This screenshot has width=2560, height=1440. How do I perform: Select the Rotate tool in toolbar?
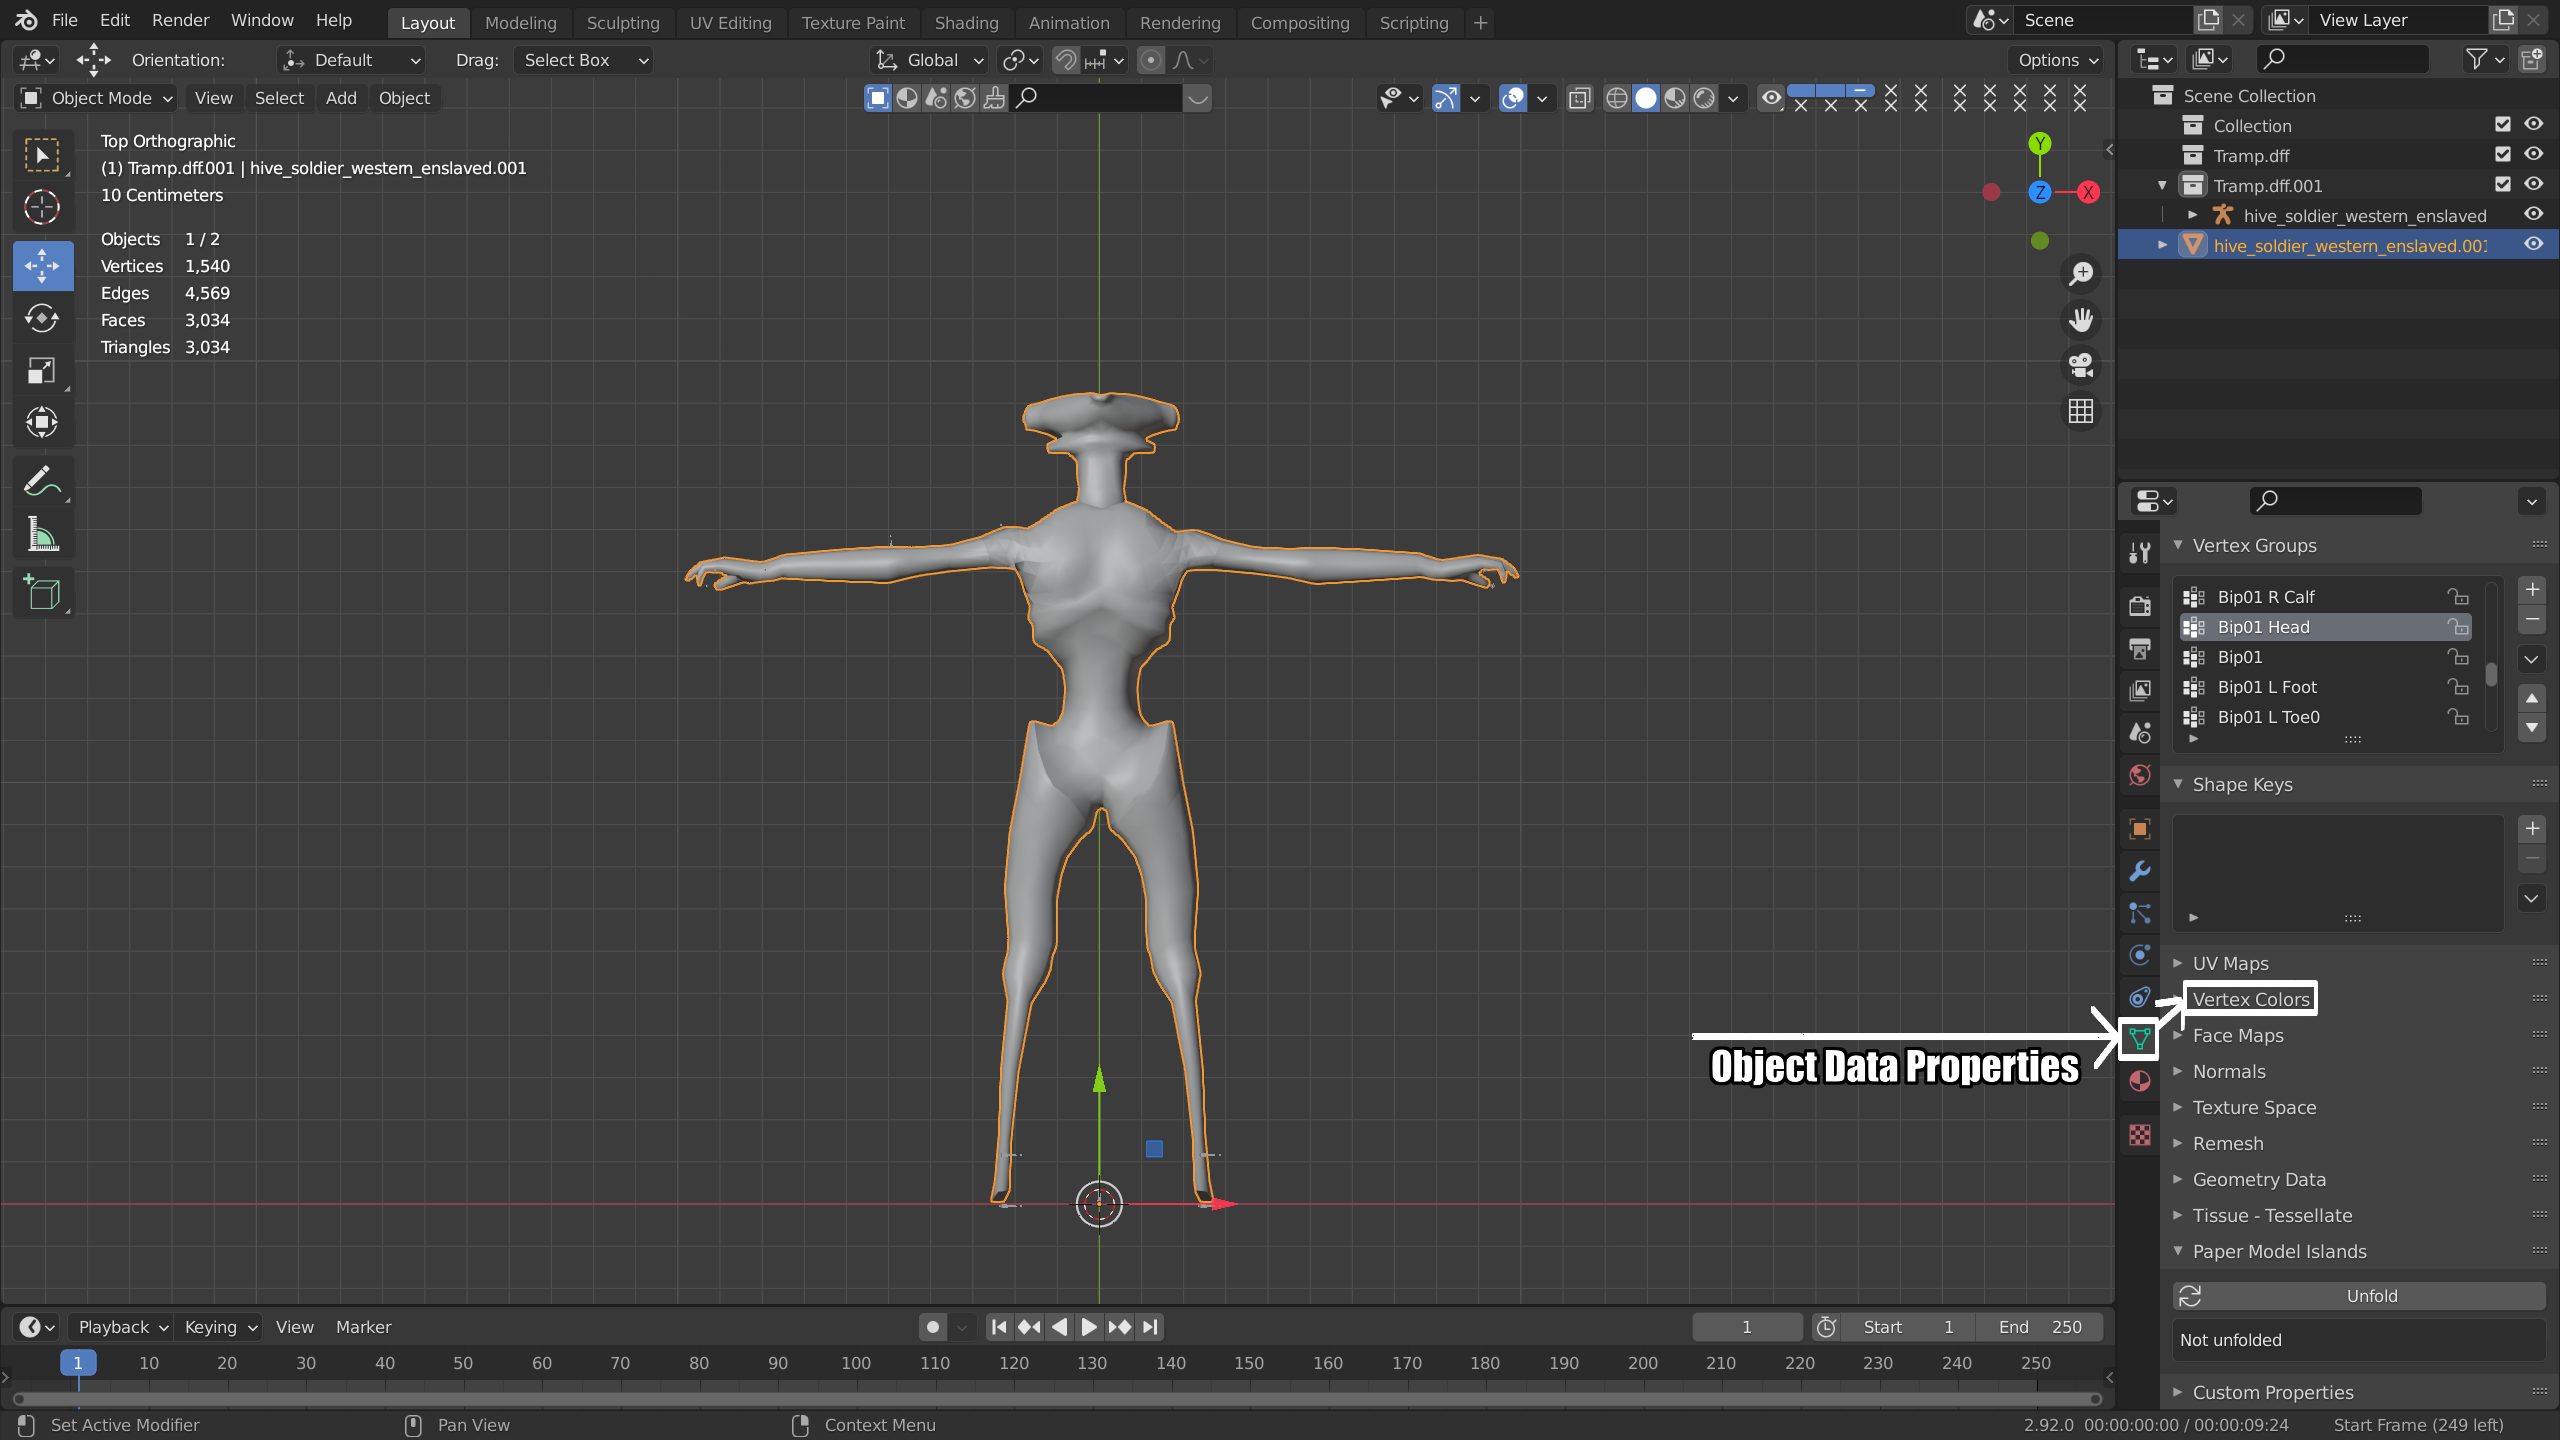tap(42, 318)
